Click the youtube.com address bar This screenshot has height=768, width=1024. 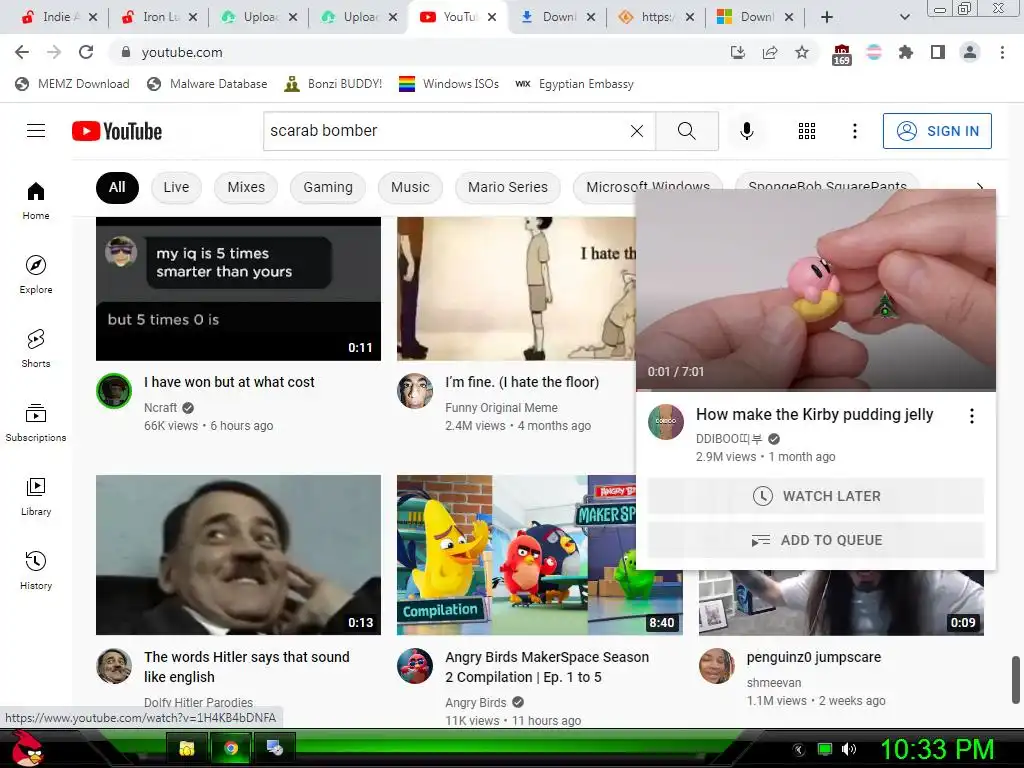click(x=418, y=52)
